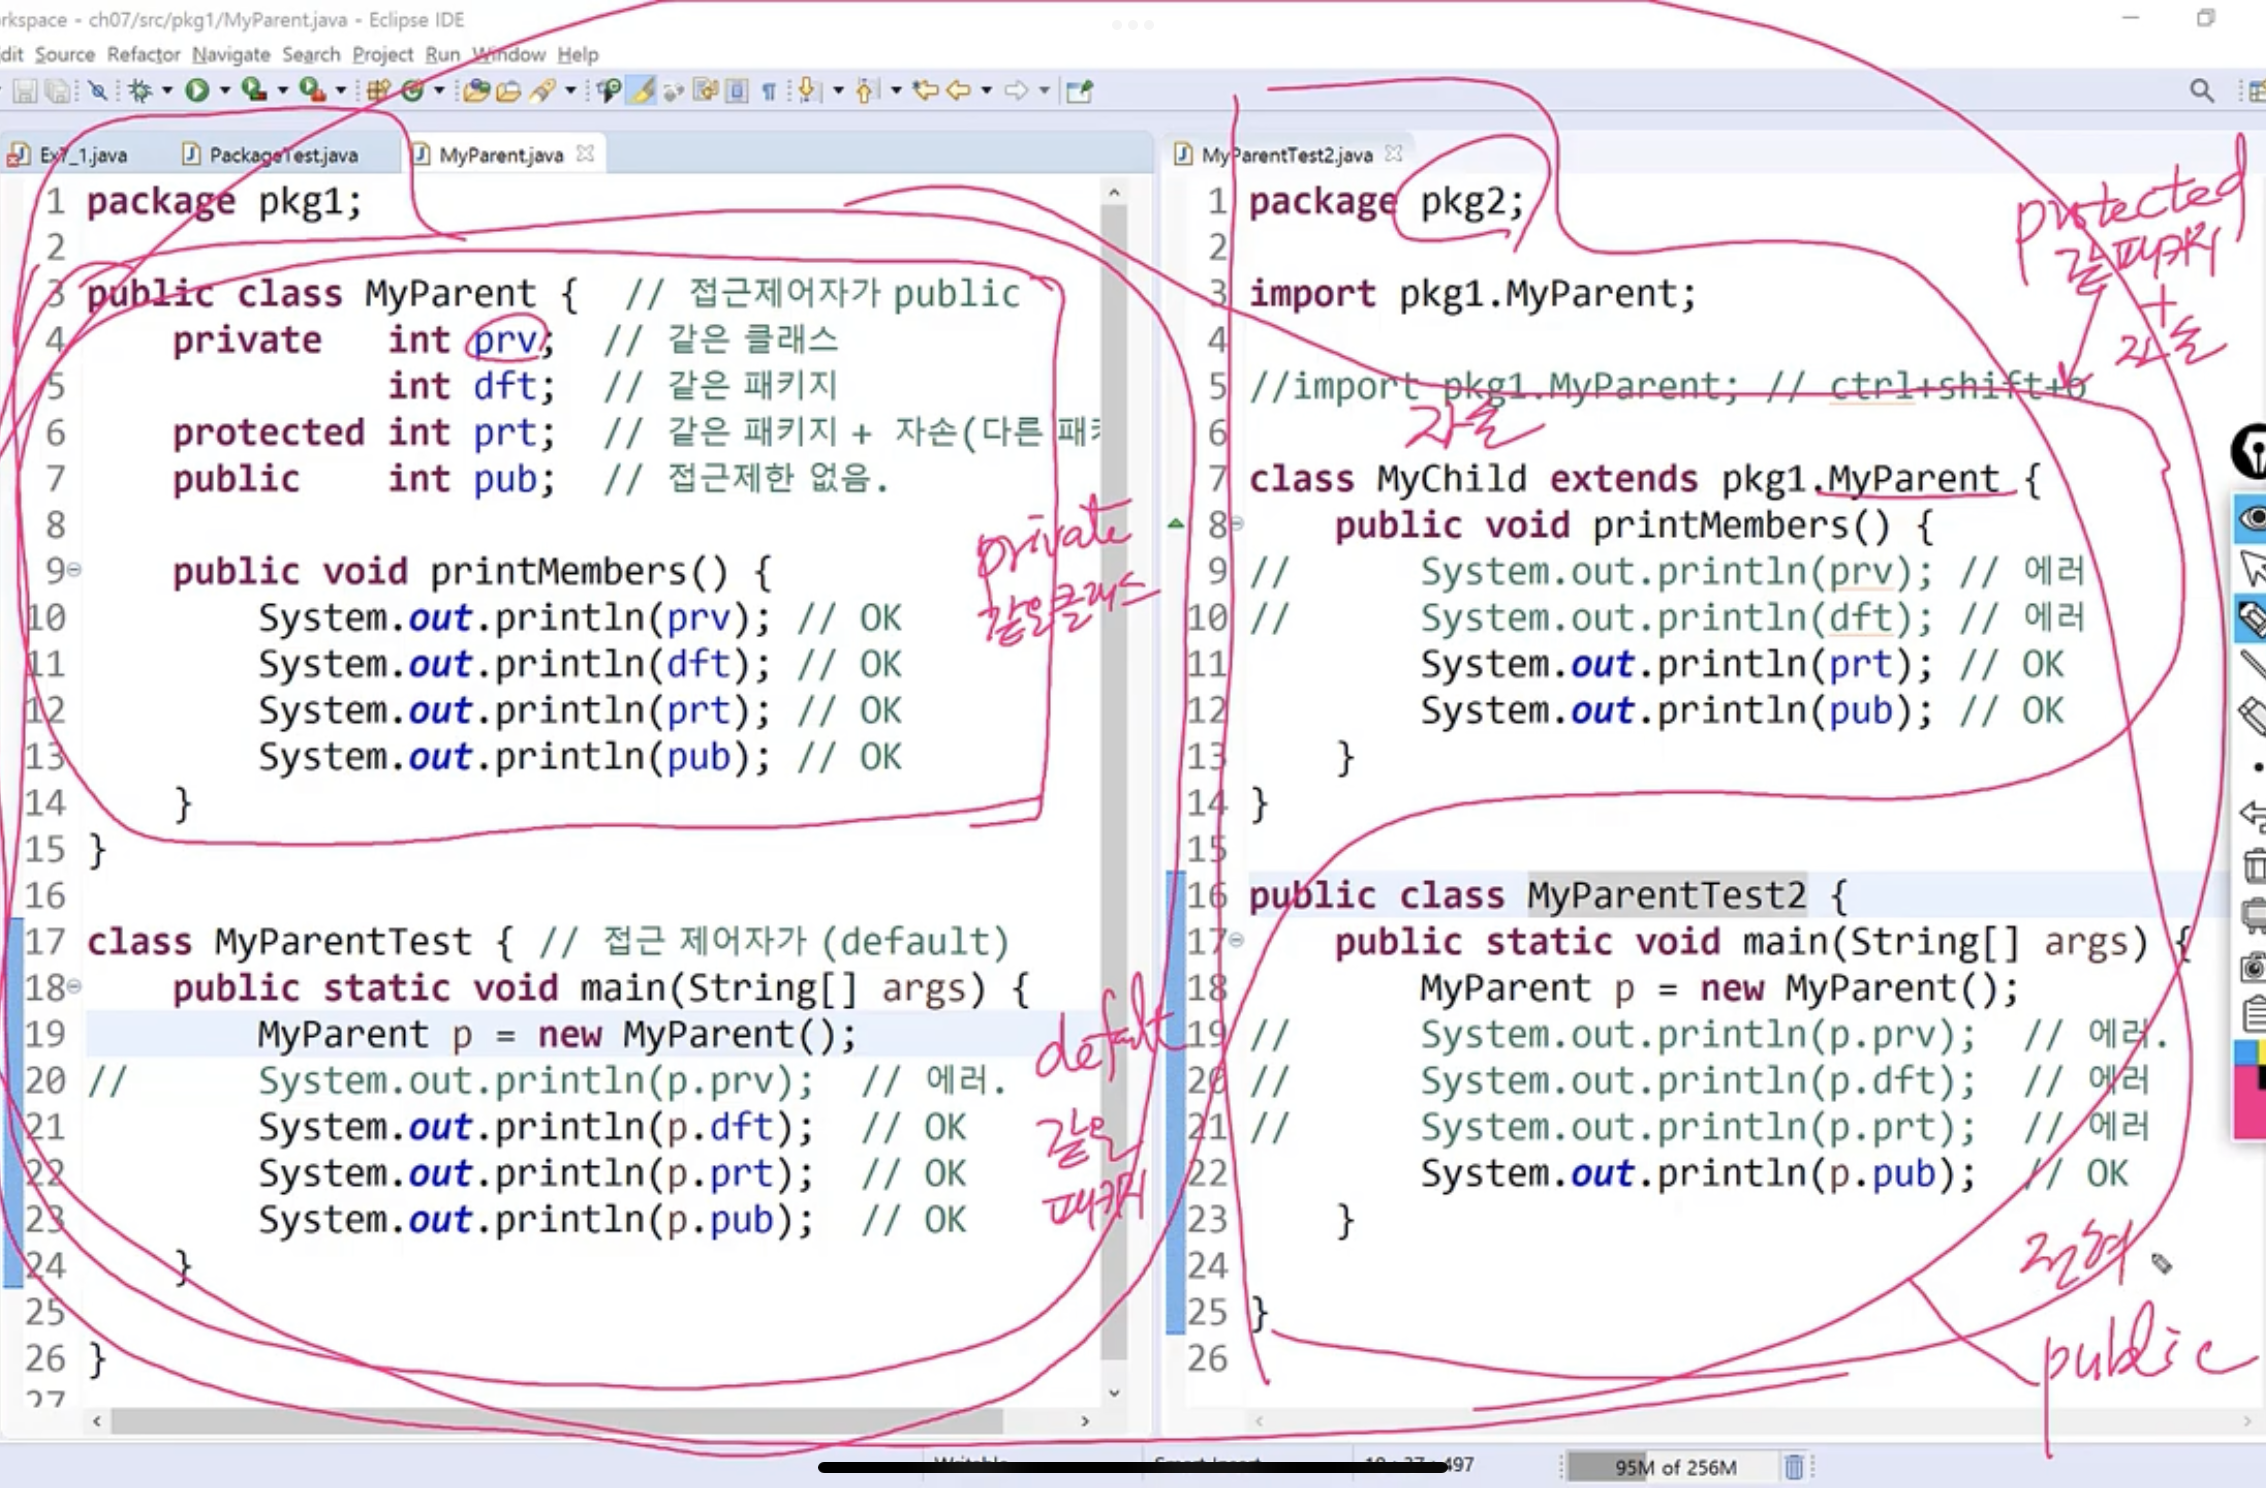Close the MyParentTest2.java editor tab
Screen dimensions: 2266x1488
tap(1394, 154)
